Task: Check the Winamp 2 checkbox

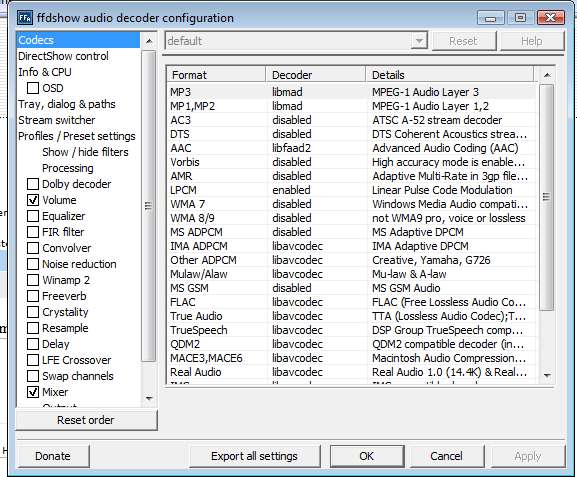Action: click(x=33, y=280)
